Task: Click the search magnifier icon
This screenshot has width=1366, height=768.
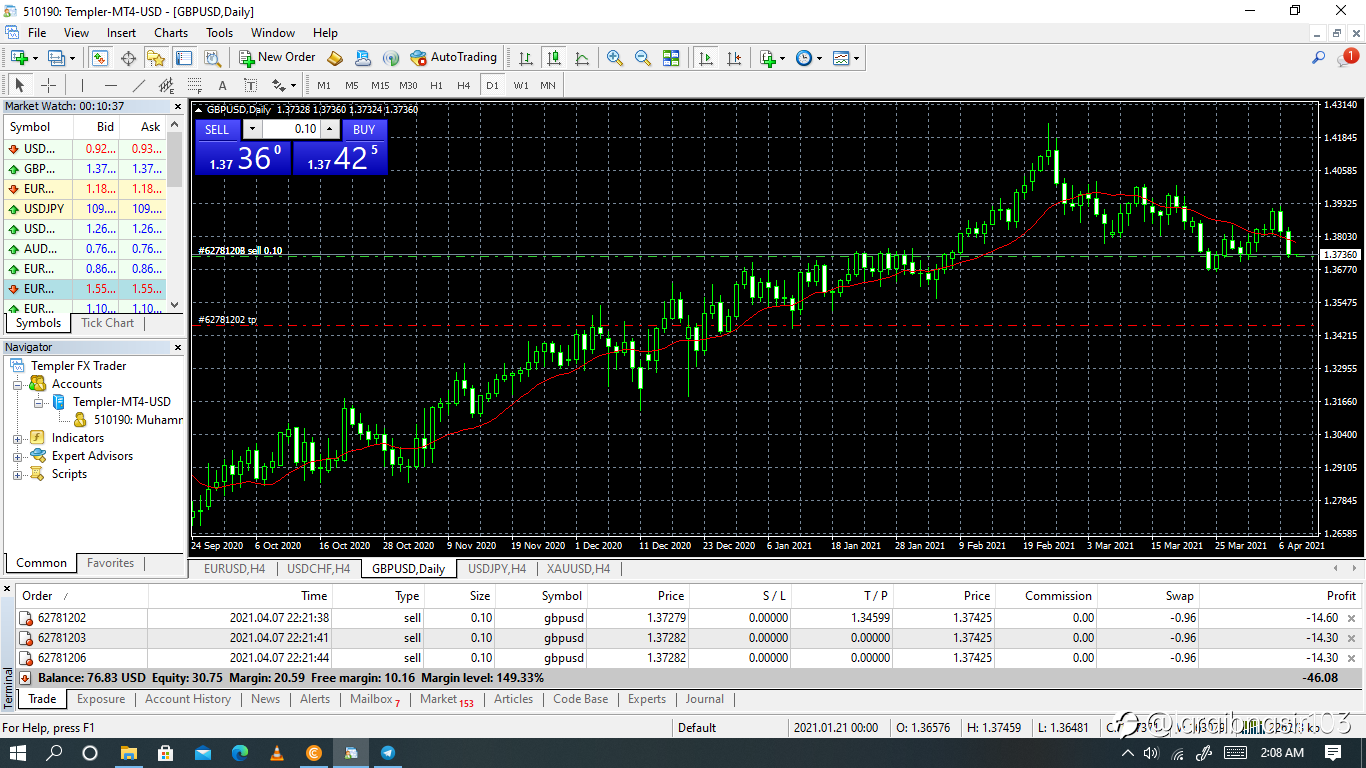Action: [x=1319, y=58]
